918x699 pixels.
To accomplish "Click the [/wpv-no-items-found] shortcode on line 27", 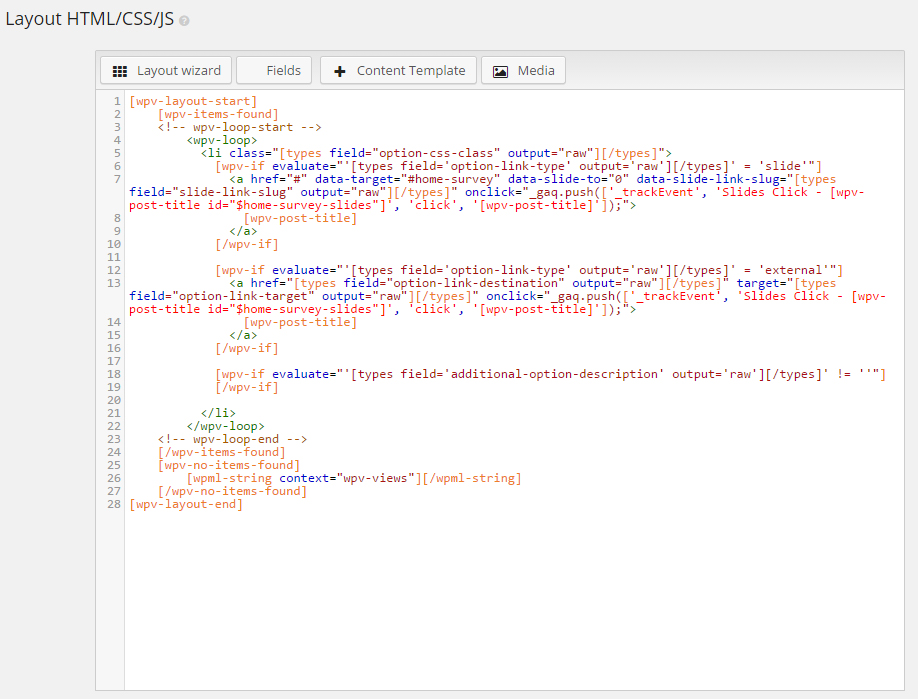I will point(232,491).
